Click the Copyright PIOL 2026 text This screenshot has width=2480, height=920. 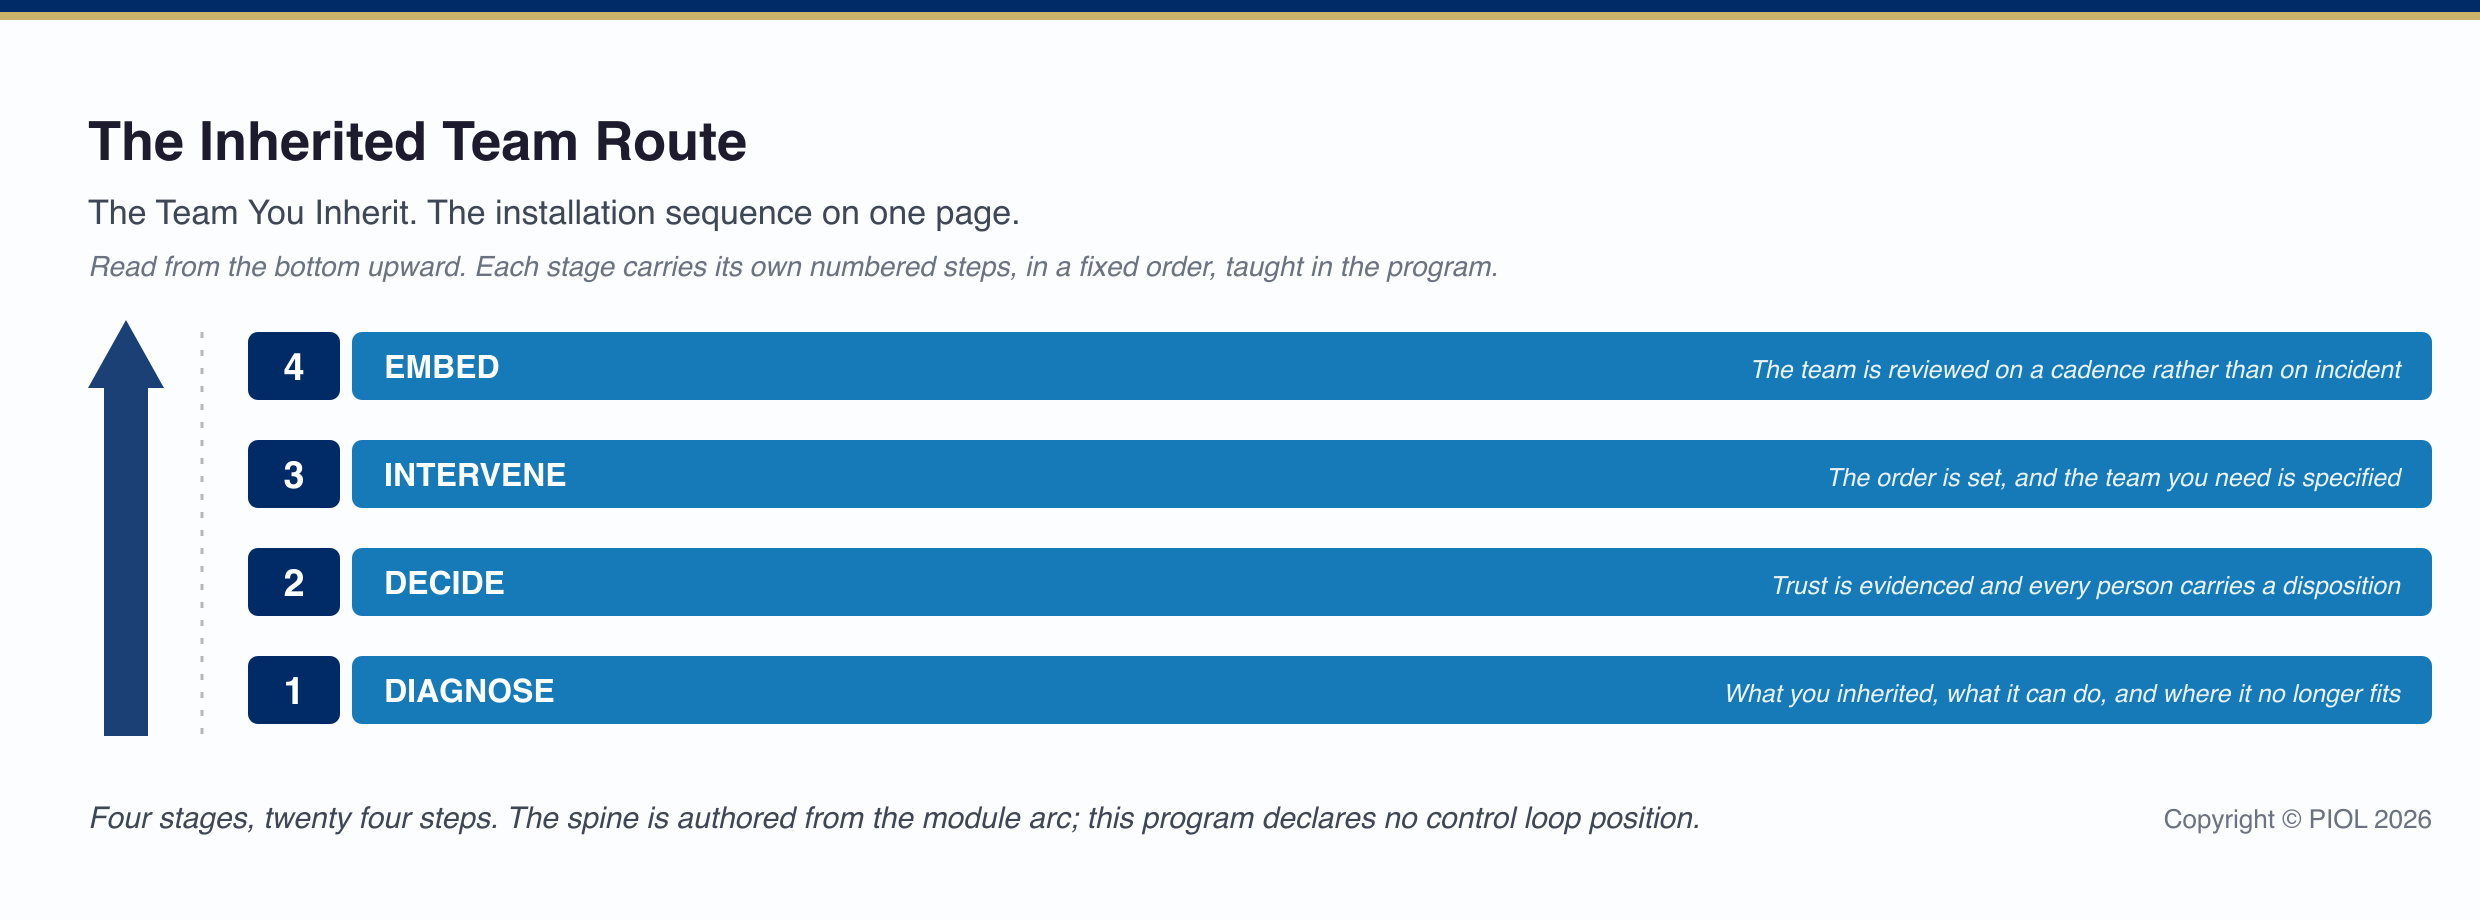click(x=2297, y=820)
